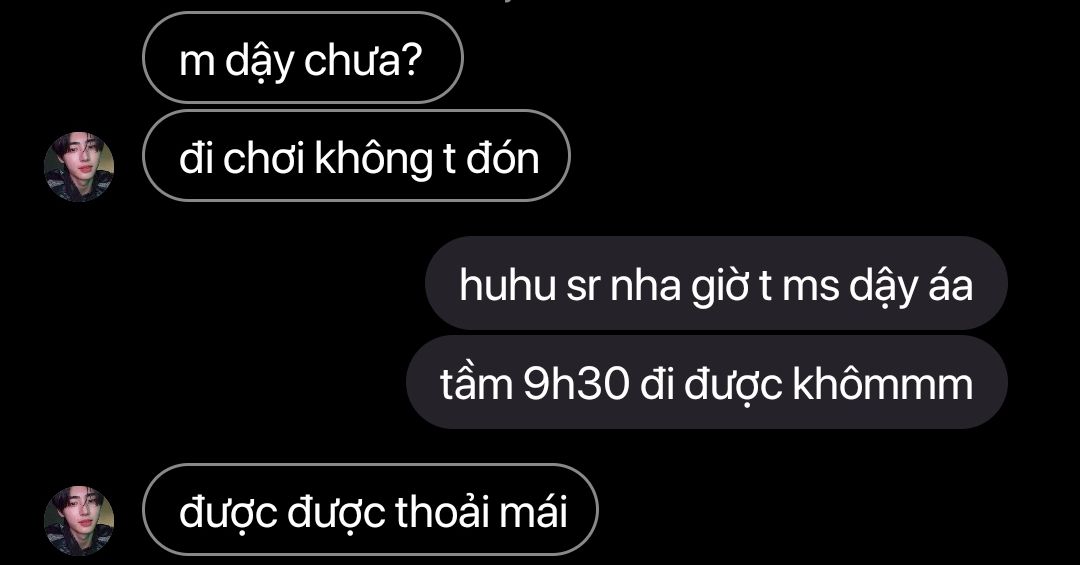This screenshot has height=565, width=1080.
Task: Open sender avatar beside 'được được thoải mái'
Action: coord(79,521)
